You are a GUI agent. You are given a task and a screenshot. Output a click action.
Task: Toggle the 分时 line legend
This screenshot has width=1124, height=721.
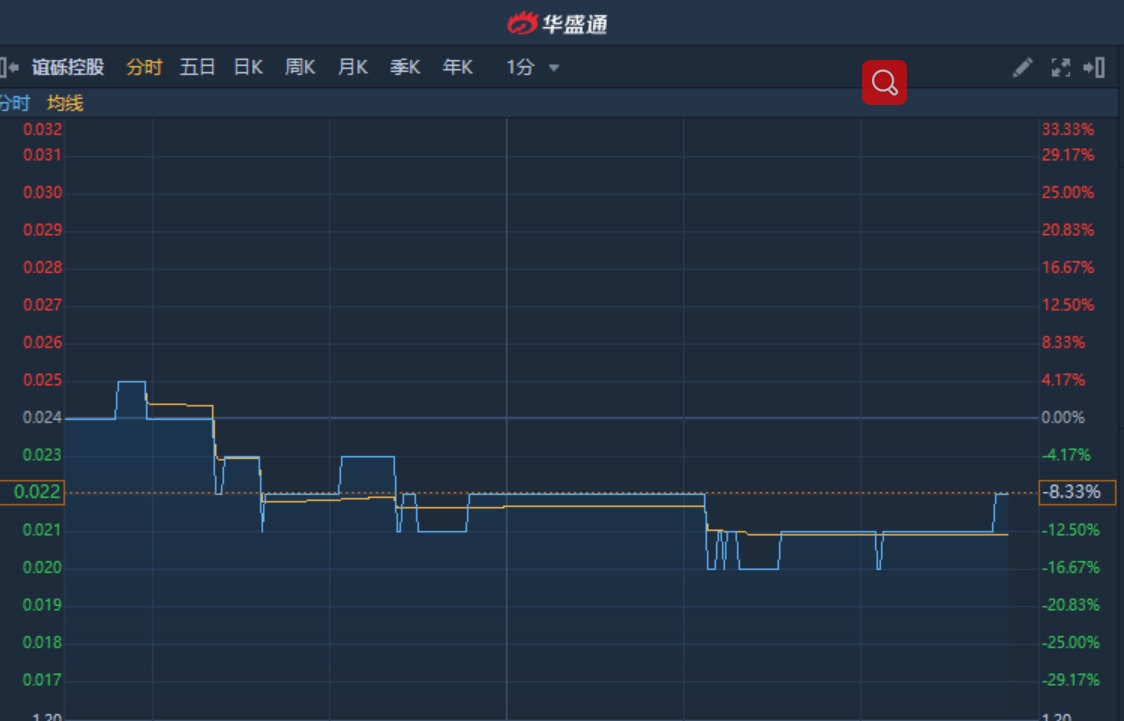pos(14,103)
